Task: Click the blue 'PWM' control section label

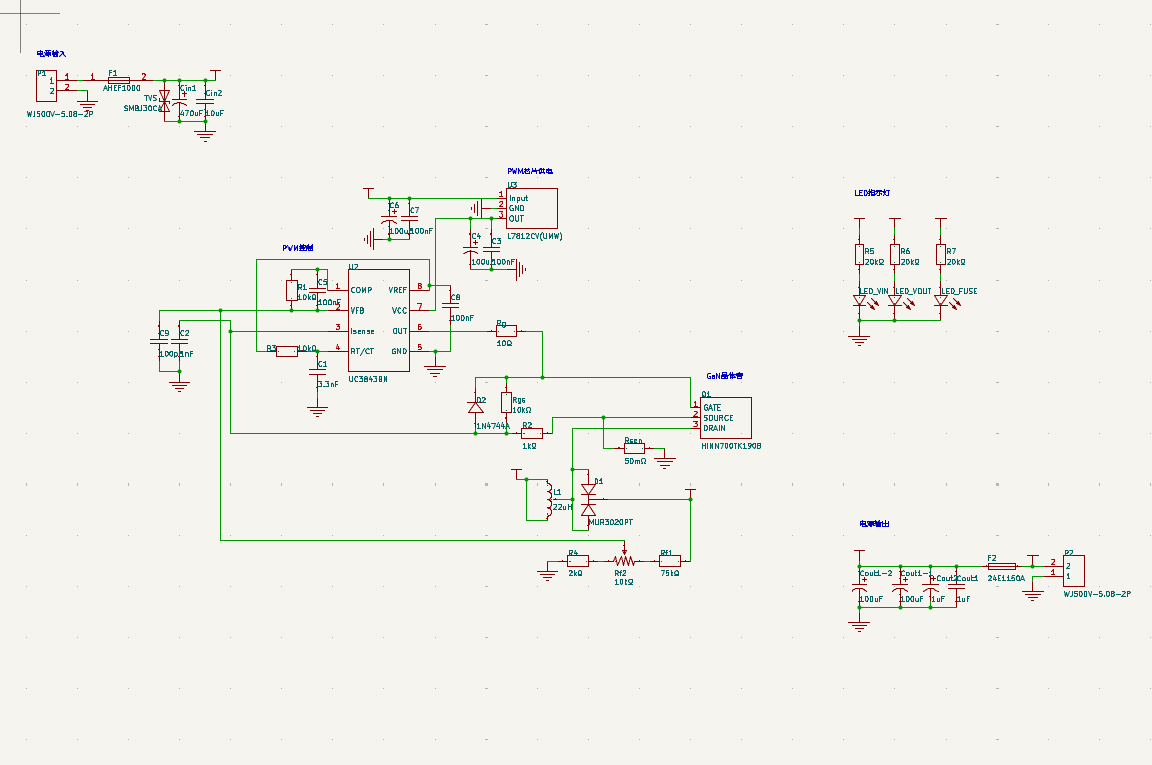Action: (x=298, y=248)
